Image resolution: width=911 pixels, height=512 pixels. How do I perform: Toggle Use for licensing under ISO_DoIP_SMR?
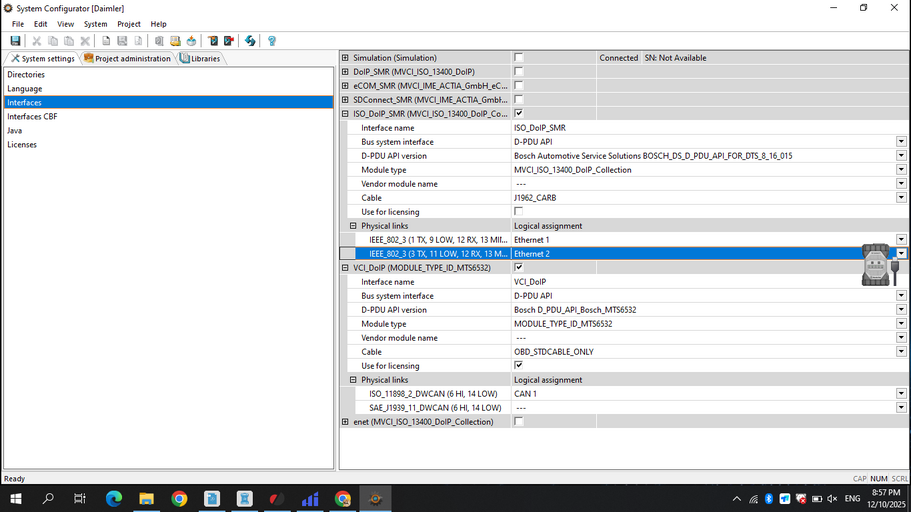[518, 212]
